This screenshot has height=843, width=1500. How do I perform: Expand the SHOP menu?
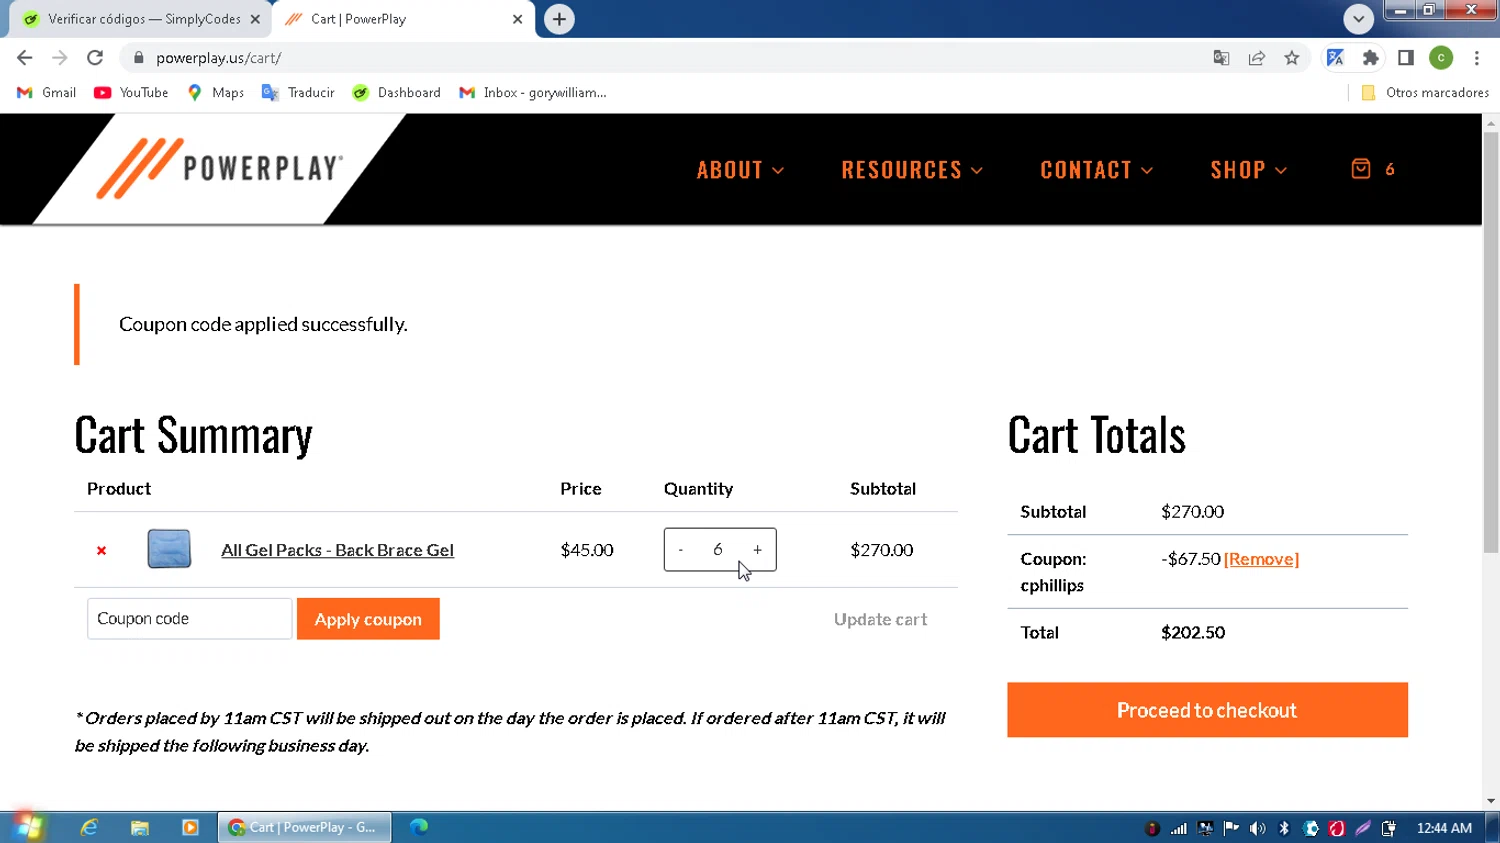(x=1249, y=170)
